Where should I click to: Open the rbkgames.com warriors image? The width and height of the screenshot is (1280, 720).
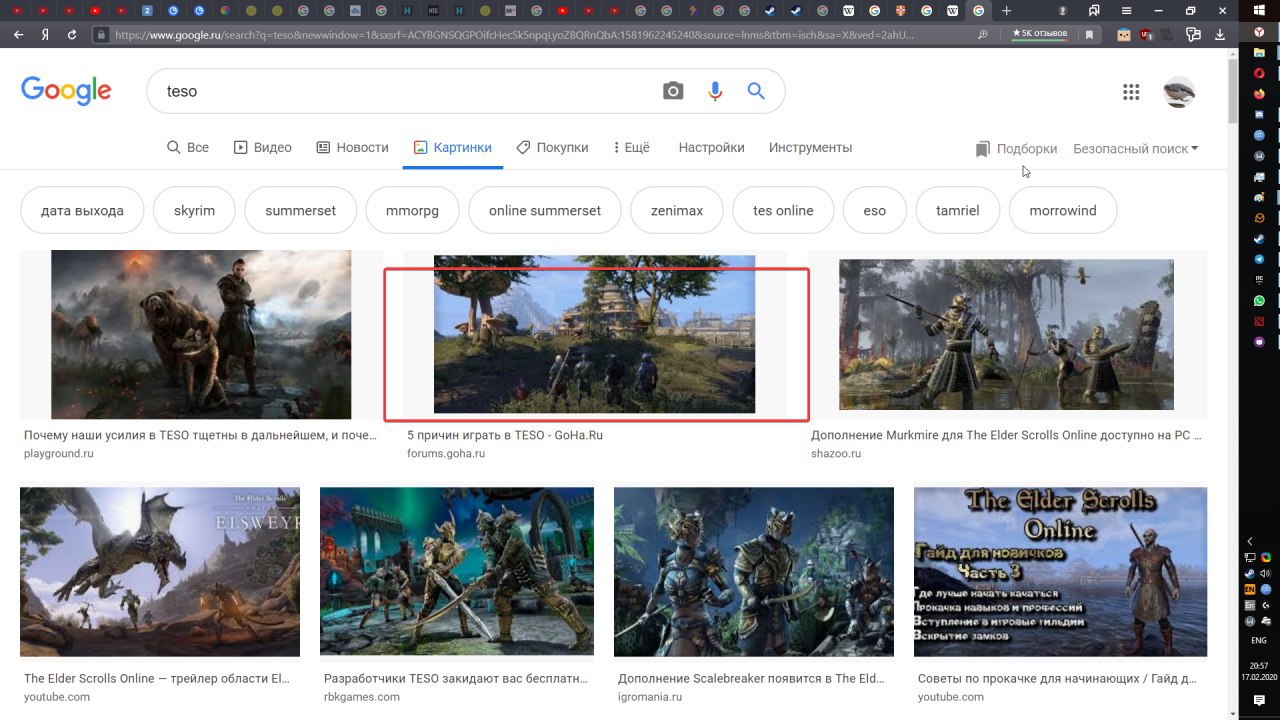pos(457,571)
